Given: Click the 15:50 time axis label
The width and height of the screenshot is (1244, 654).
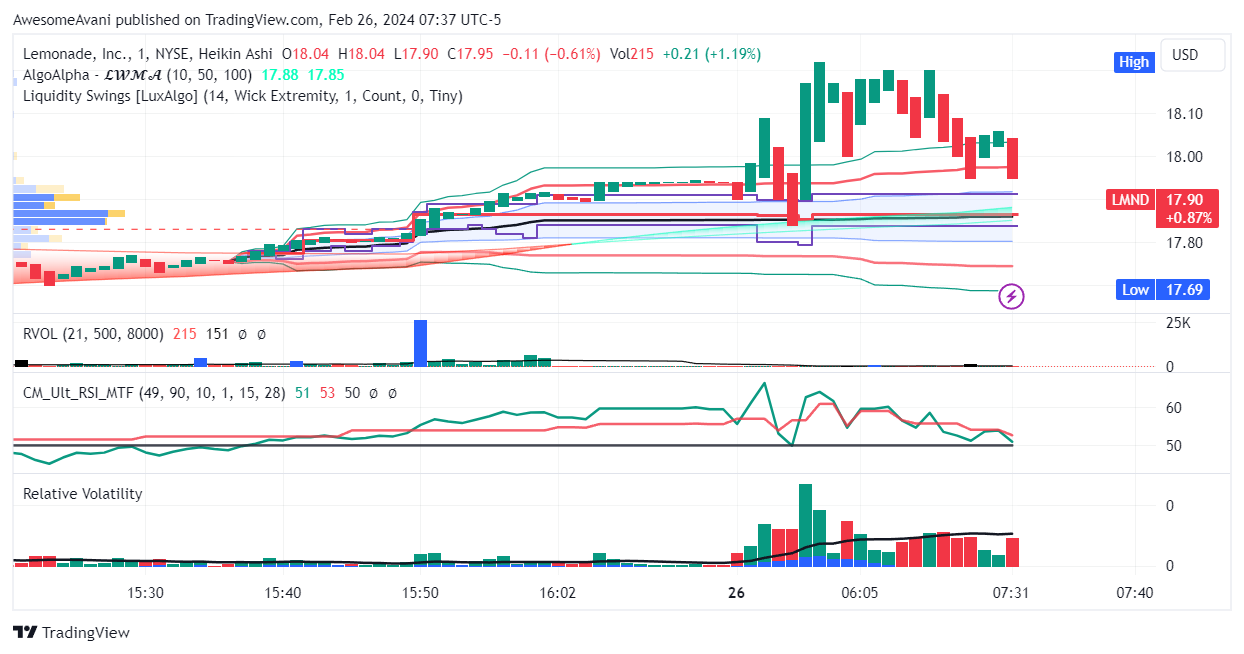Looking at the screenshot, I should tap(421, 593).
